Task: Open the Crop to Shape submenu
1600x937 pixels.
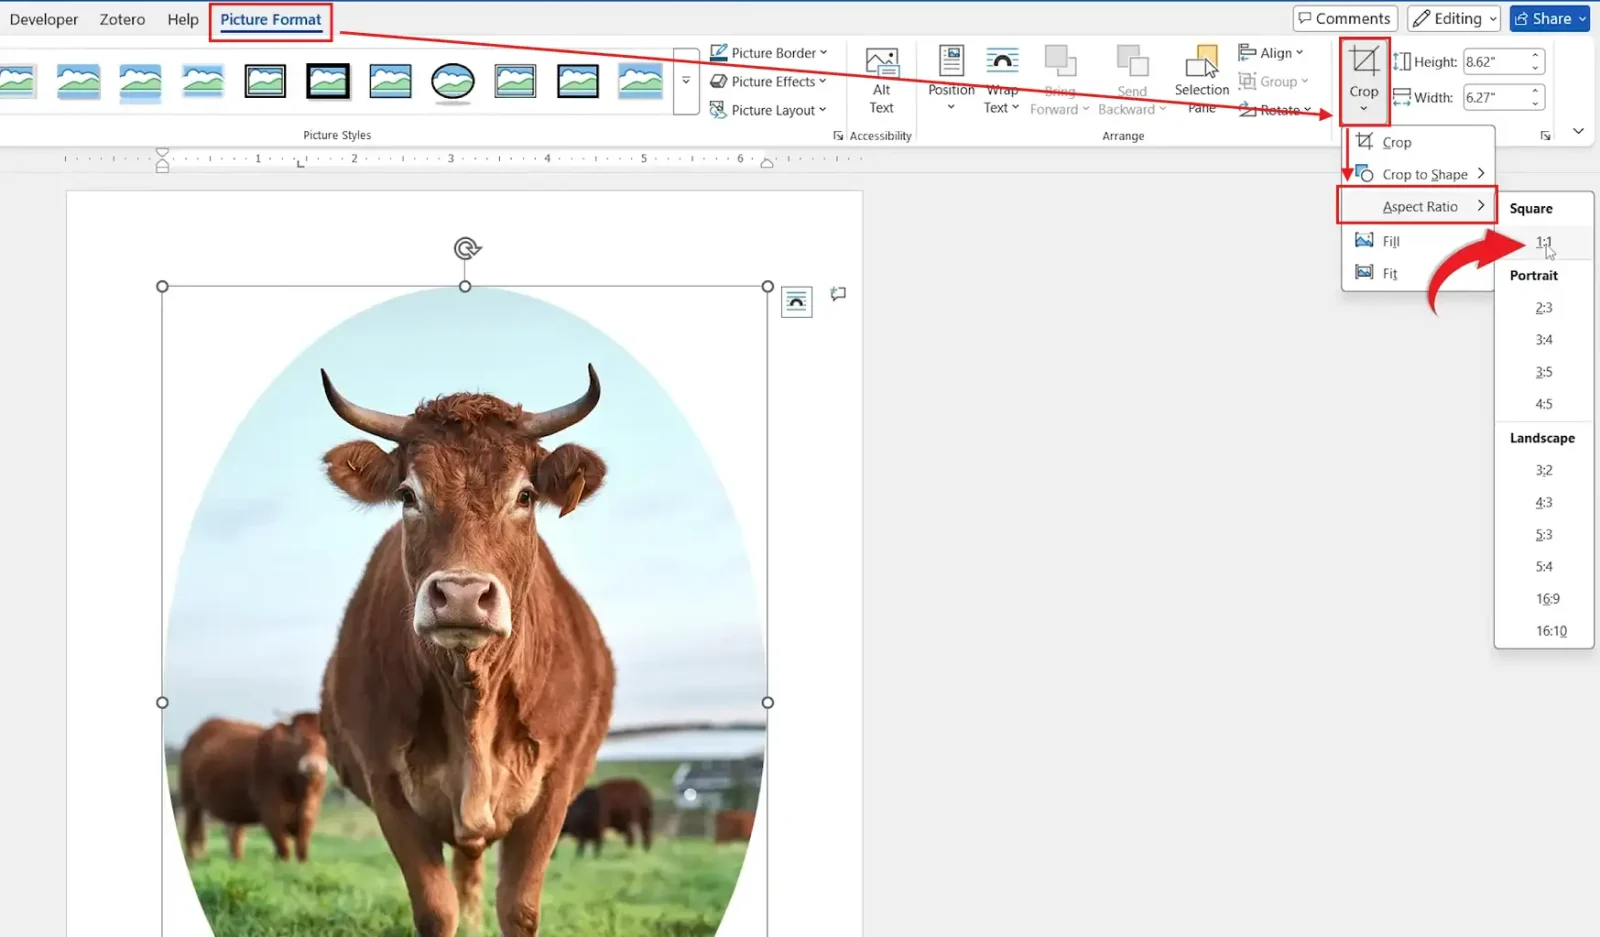Action: pos(1418,174)
